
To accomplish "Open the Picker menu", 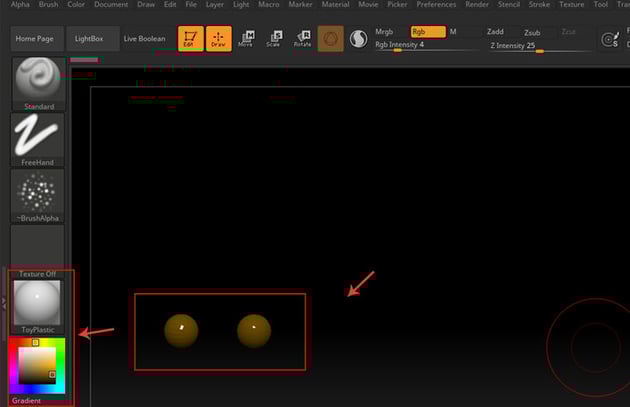I will (x=397, y=4).
